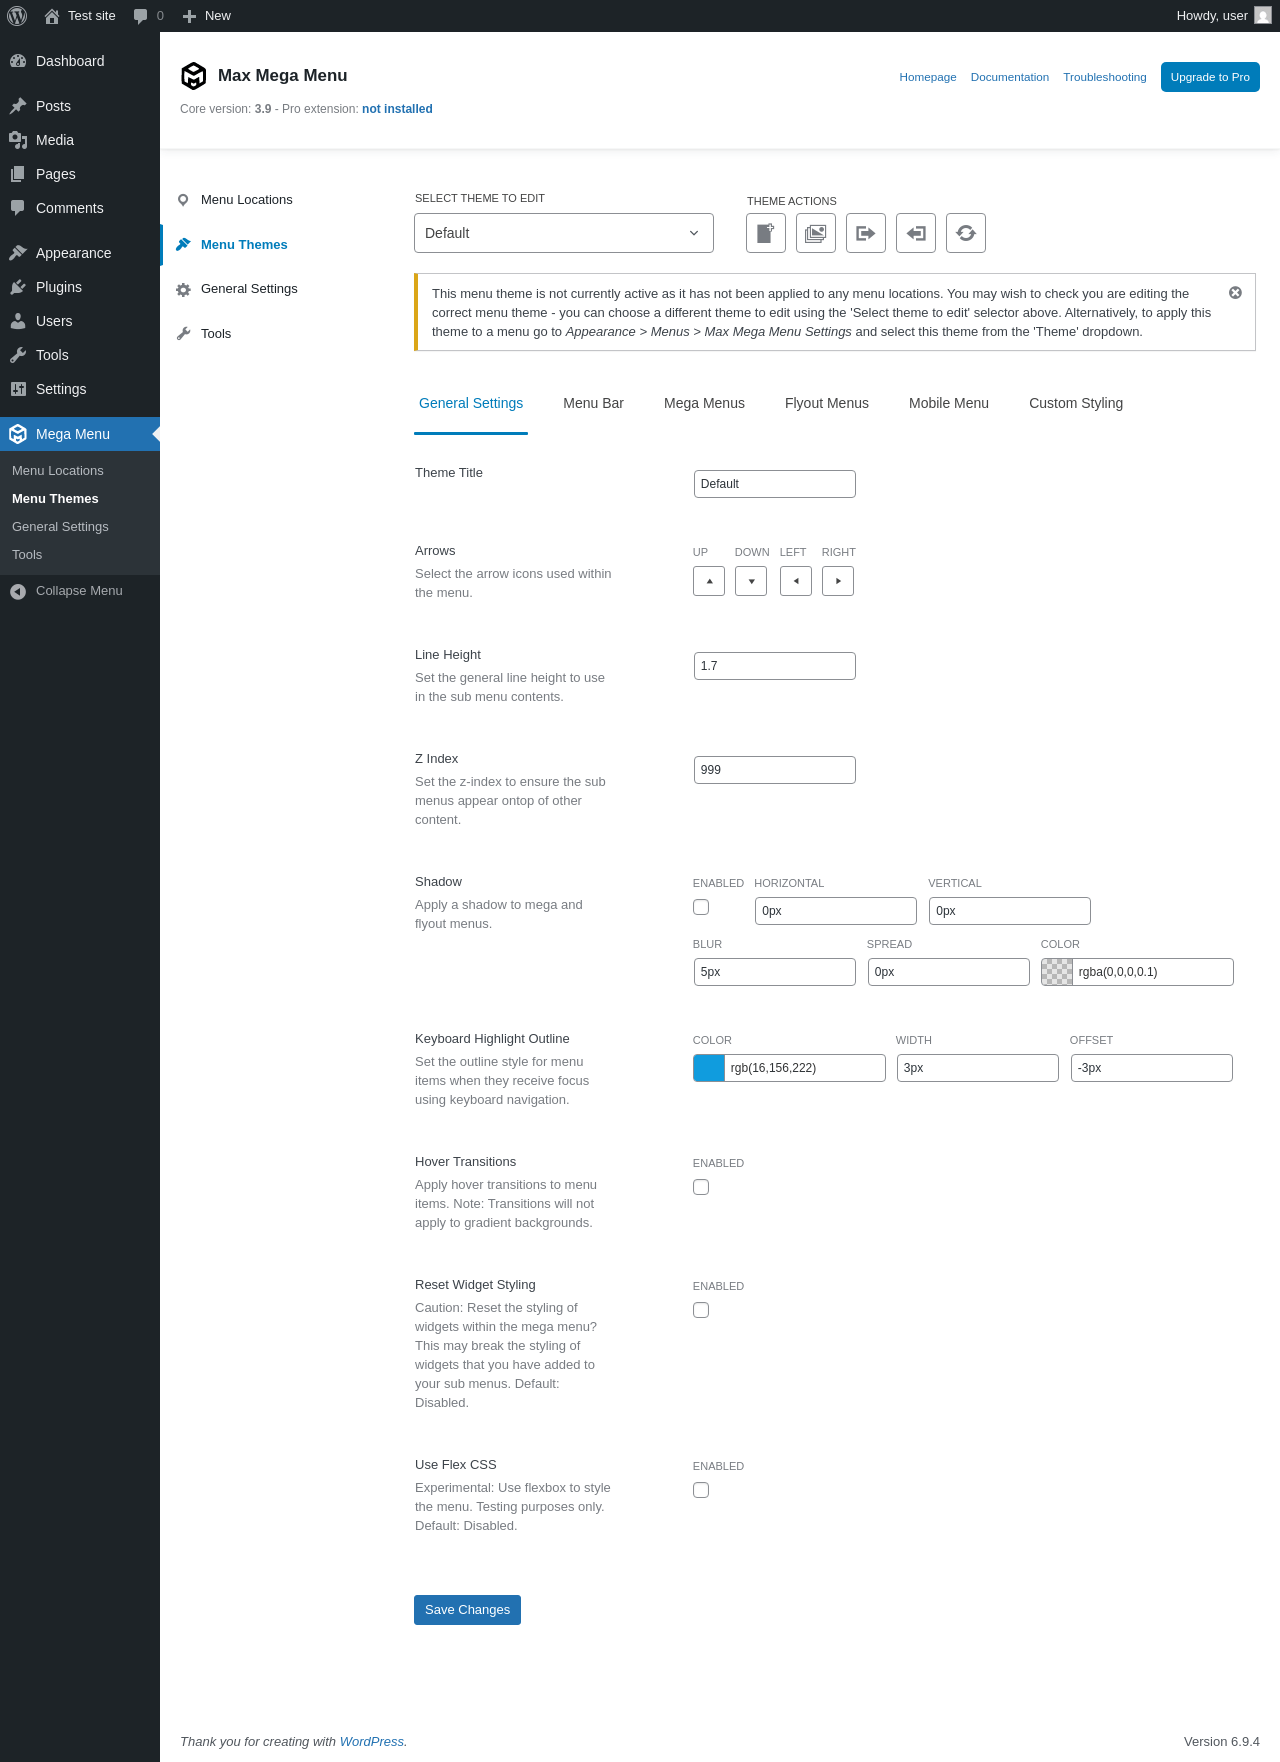Focus the Theme Title input field
This screenshot has width=1280, height=1762.
click(775, 484)
